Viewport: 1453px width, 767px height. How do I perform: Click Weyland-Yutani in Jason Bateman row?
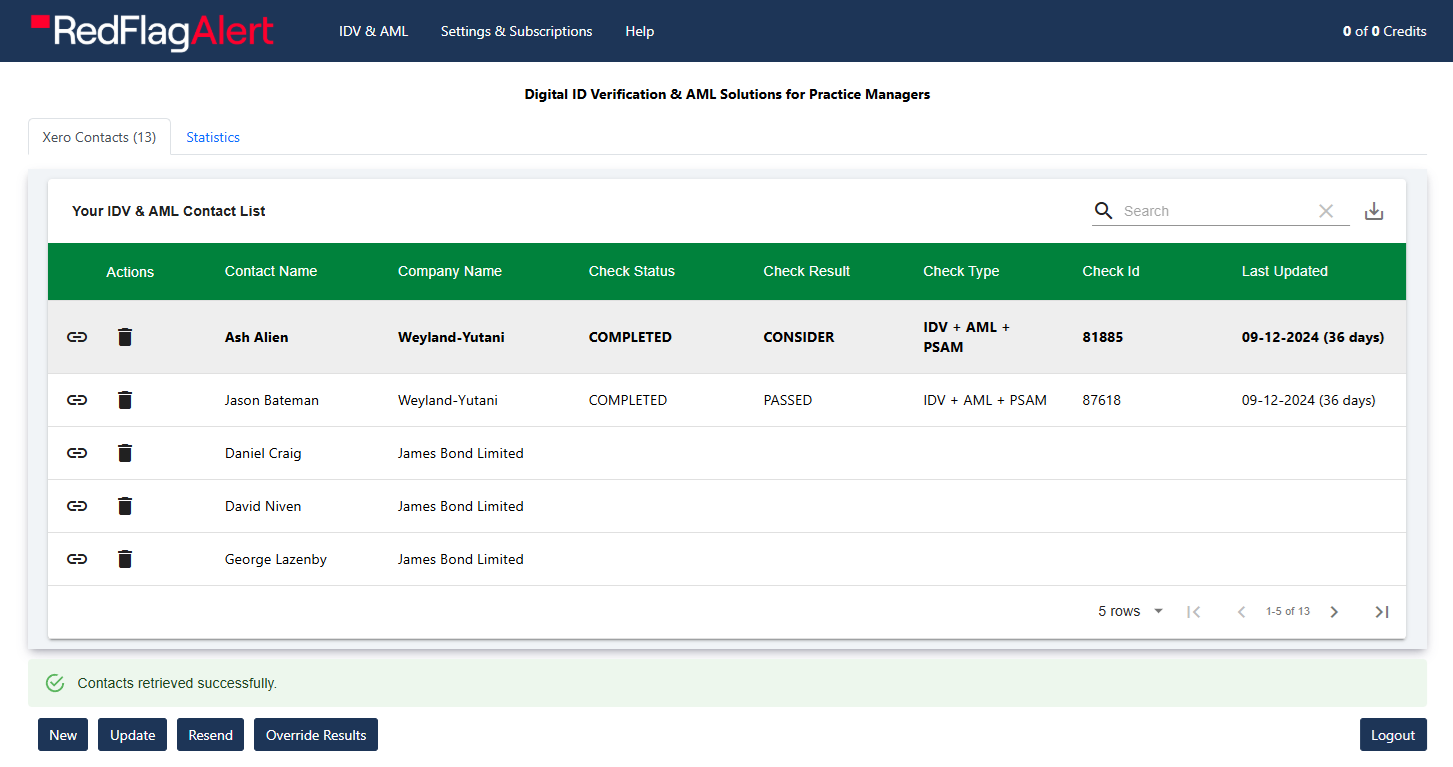click(x=448, y=400)
